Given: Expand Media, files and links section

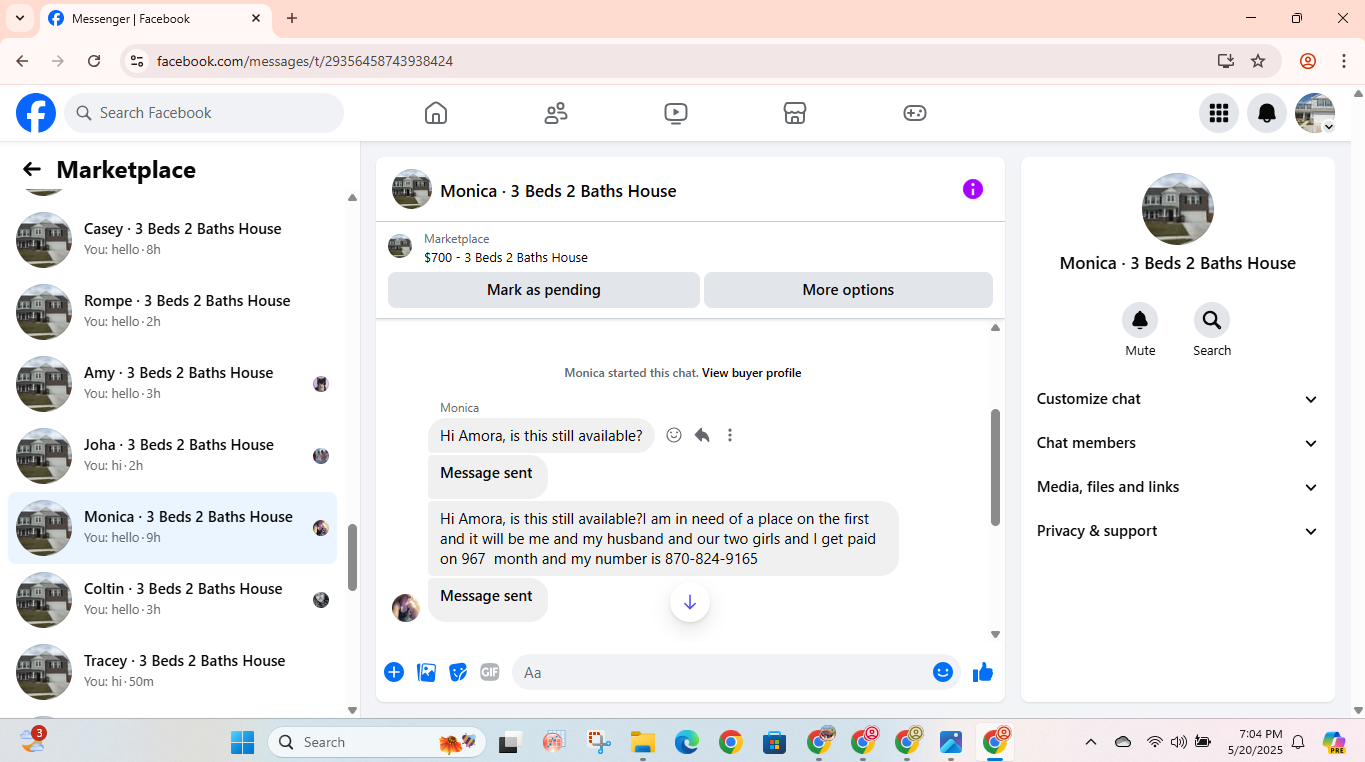Looking at the screenshot, I should (x=1177, y=487).
